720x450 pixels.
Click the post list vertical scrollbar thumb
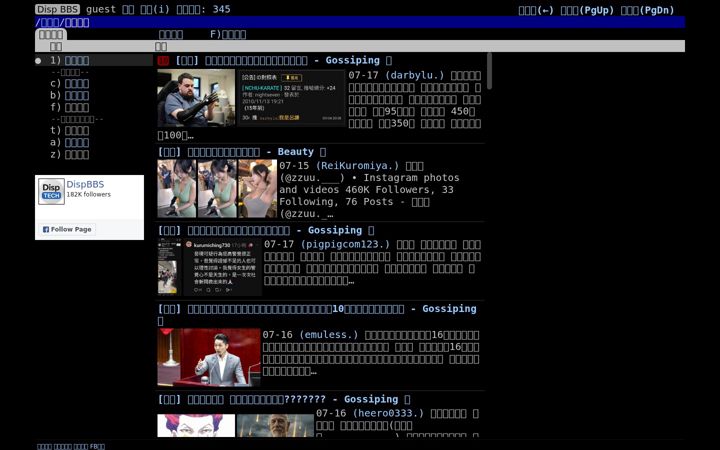tap(489, 71)
